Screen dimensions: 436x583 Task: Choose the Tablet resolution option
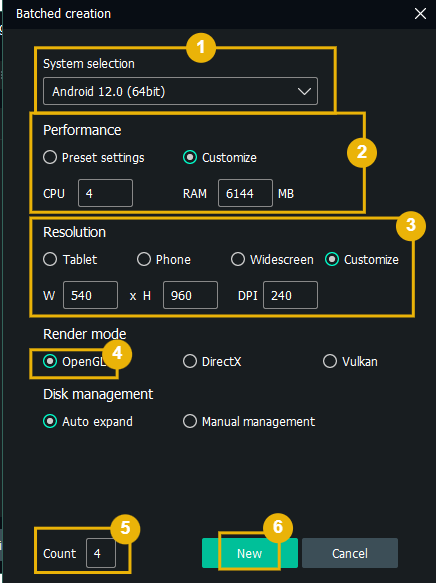click(70, 260)
